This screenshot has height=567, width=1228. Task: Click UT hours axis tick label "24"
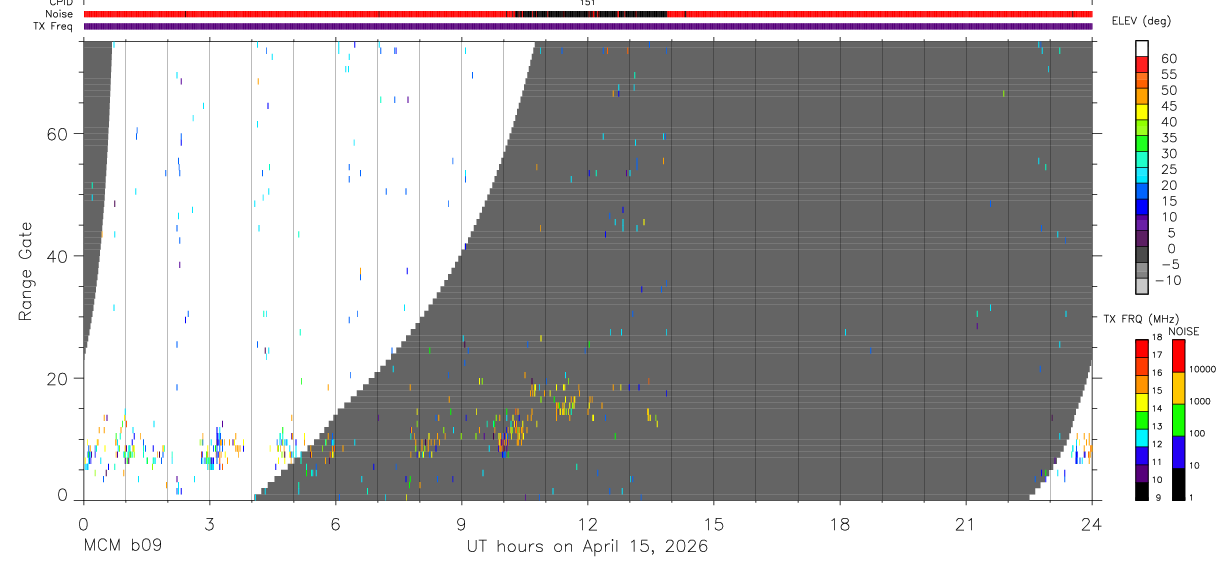tap(1092, 524)
